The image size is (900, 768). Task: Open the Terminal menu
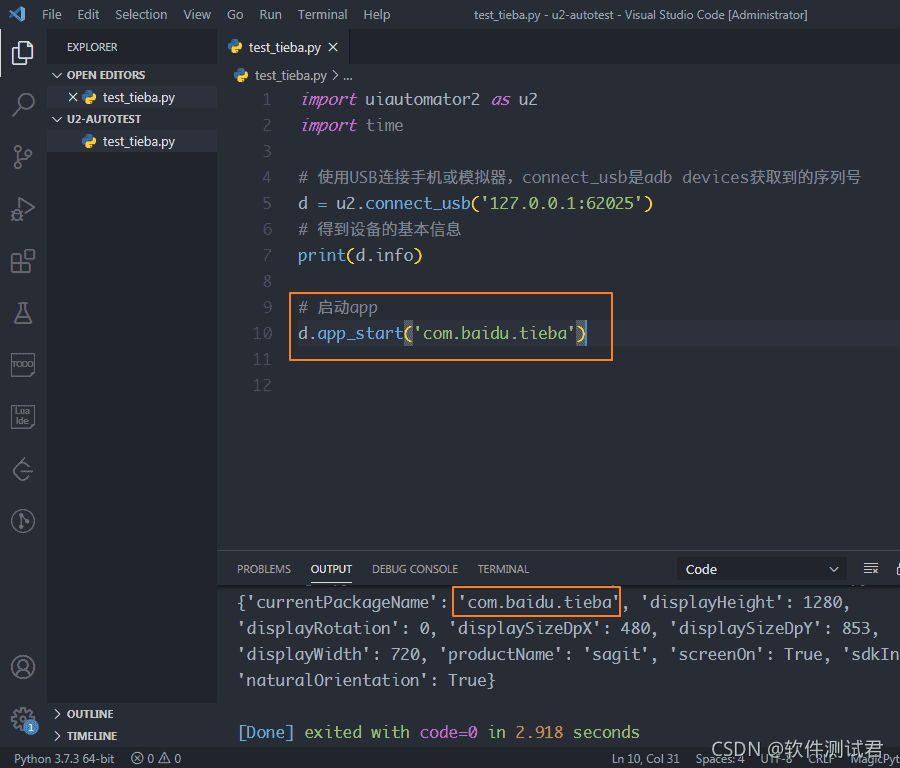[x=322, y=14]
